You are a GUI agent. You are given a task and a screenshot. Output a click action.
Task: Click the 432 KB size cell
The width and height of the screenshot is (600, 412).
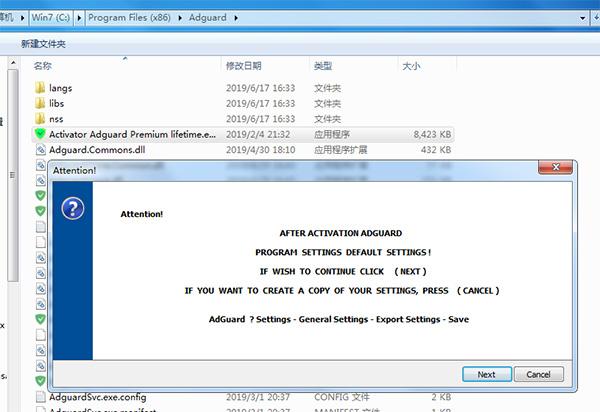(x=436, y=150)
